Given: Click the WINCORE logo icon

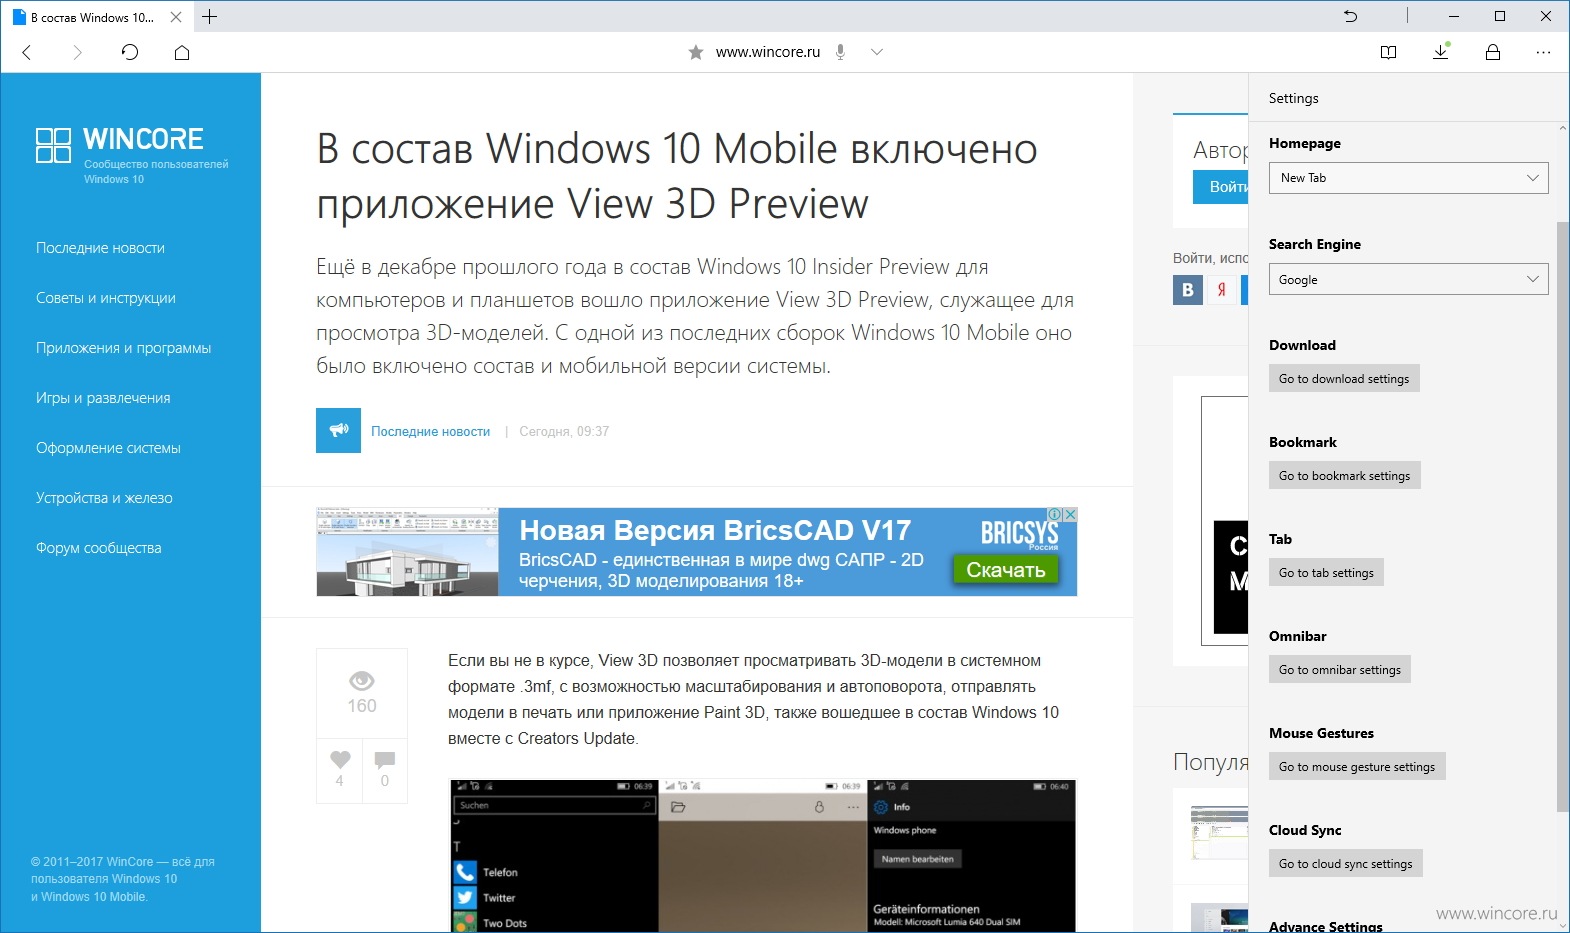Looking at the screenshot, I should coord(53,145).
